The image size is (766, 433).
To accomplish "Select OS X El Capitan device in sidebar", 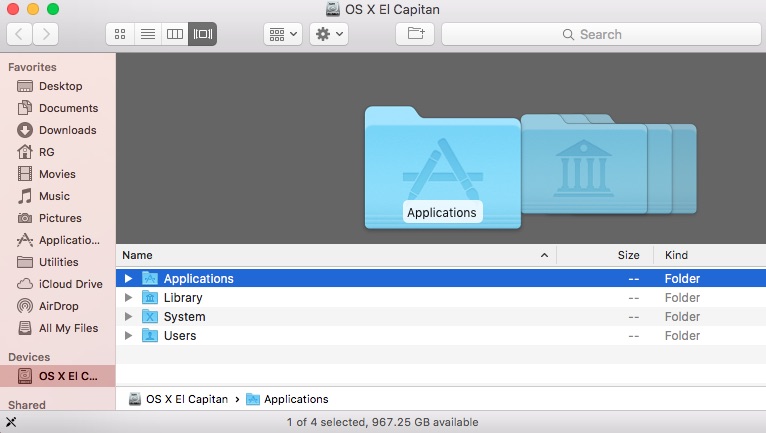I will [x=58, y=376].
